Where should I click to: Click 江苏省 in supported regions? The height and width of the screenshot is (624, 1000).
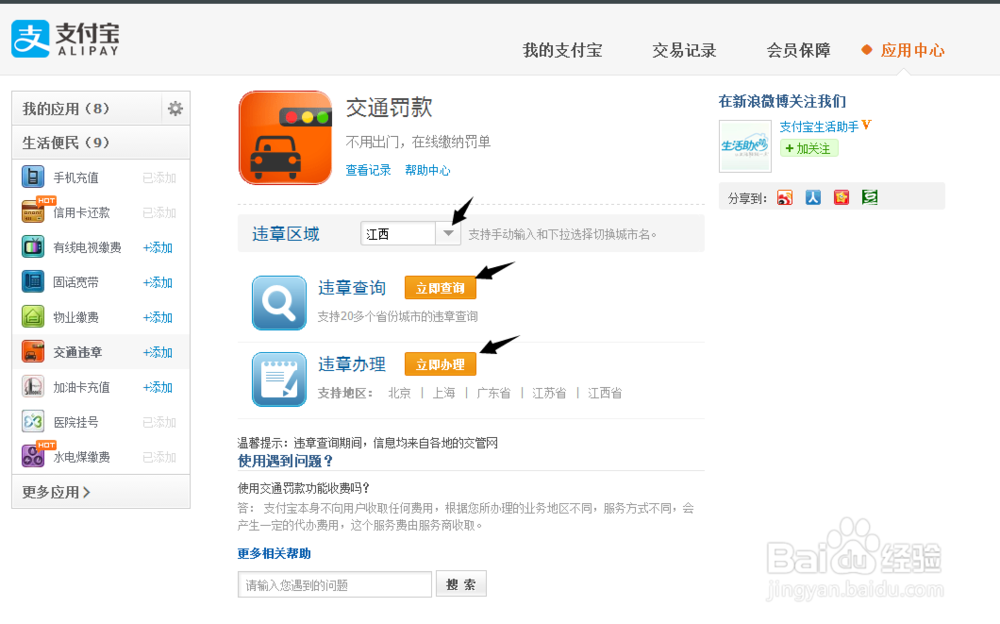[x=549, y=393]
